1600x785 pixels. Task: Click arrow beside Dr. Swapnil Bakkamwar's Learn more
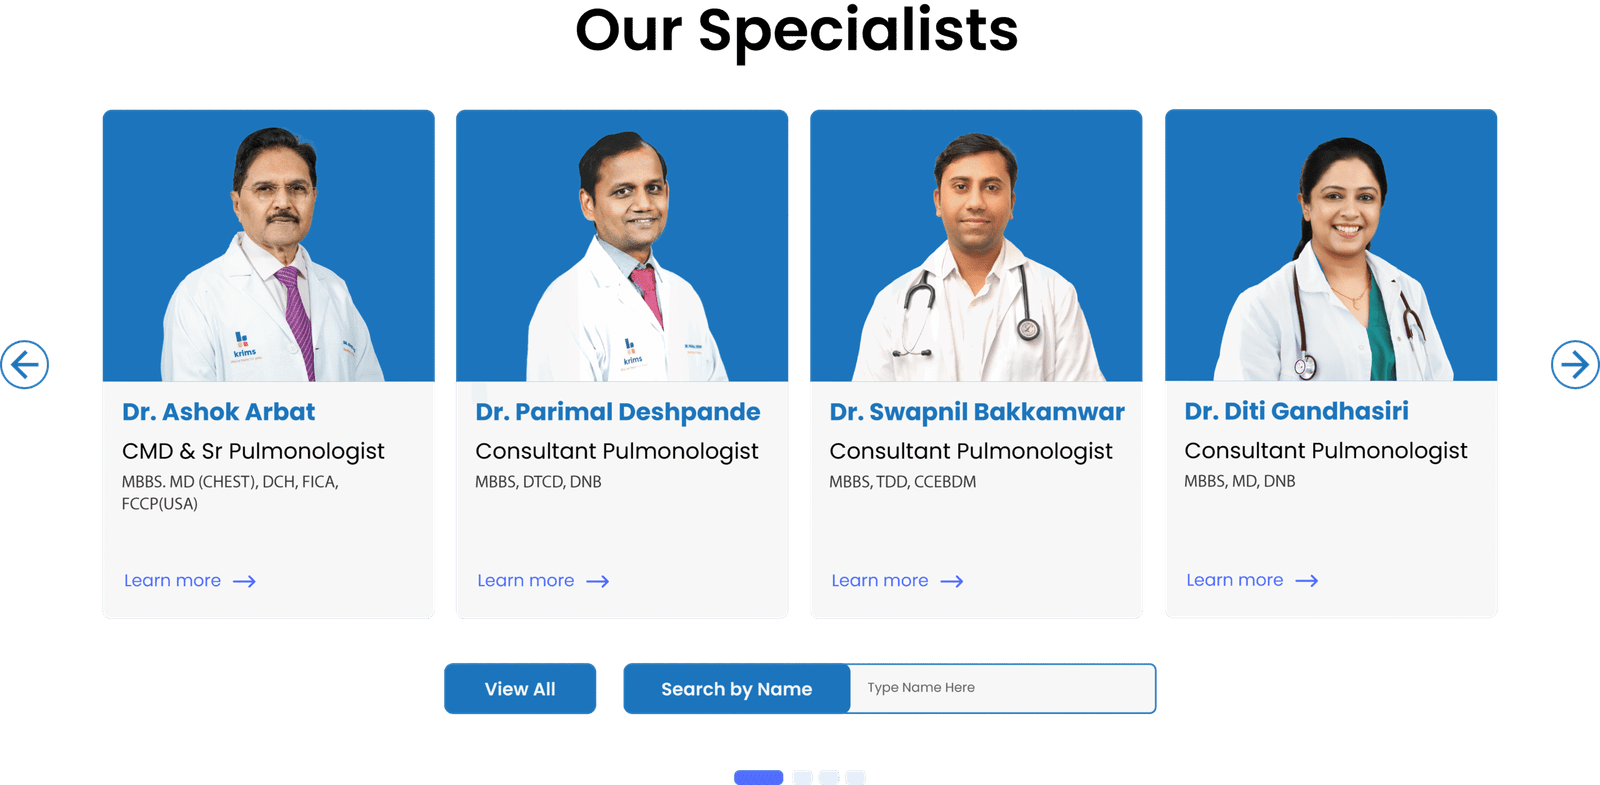click(x=952, y=581)
